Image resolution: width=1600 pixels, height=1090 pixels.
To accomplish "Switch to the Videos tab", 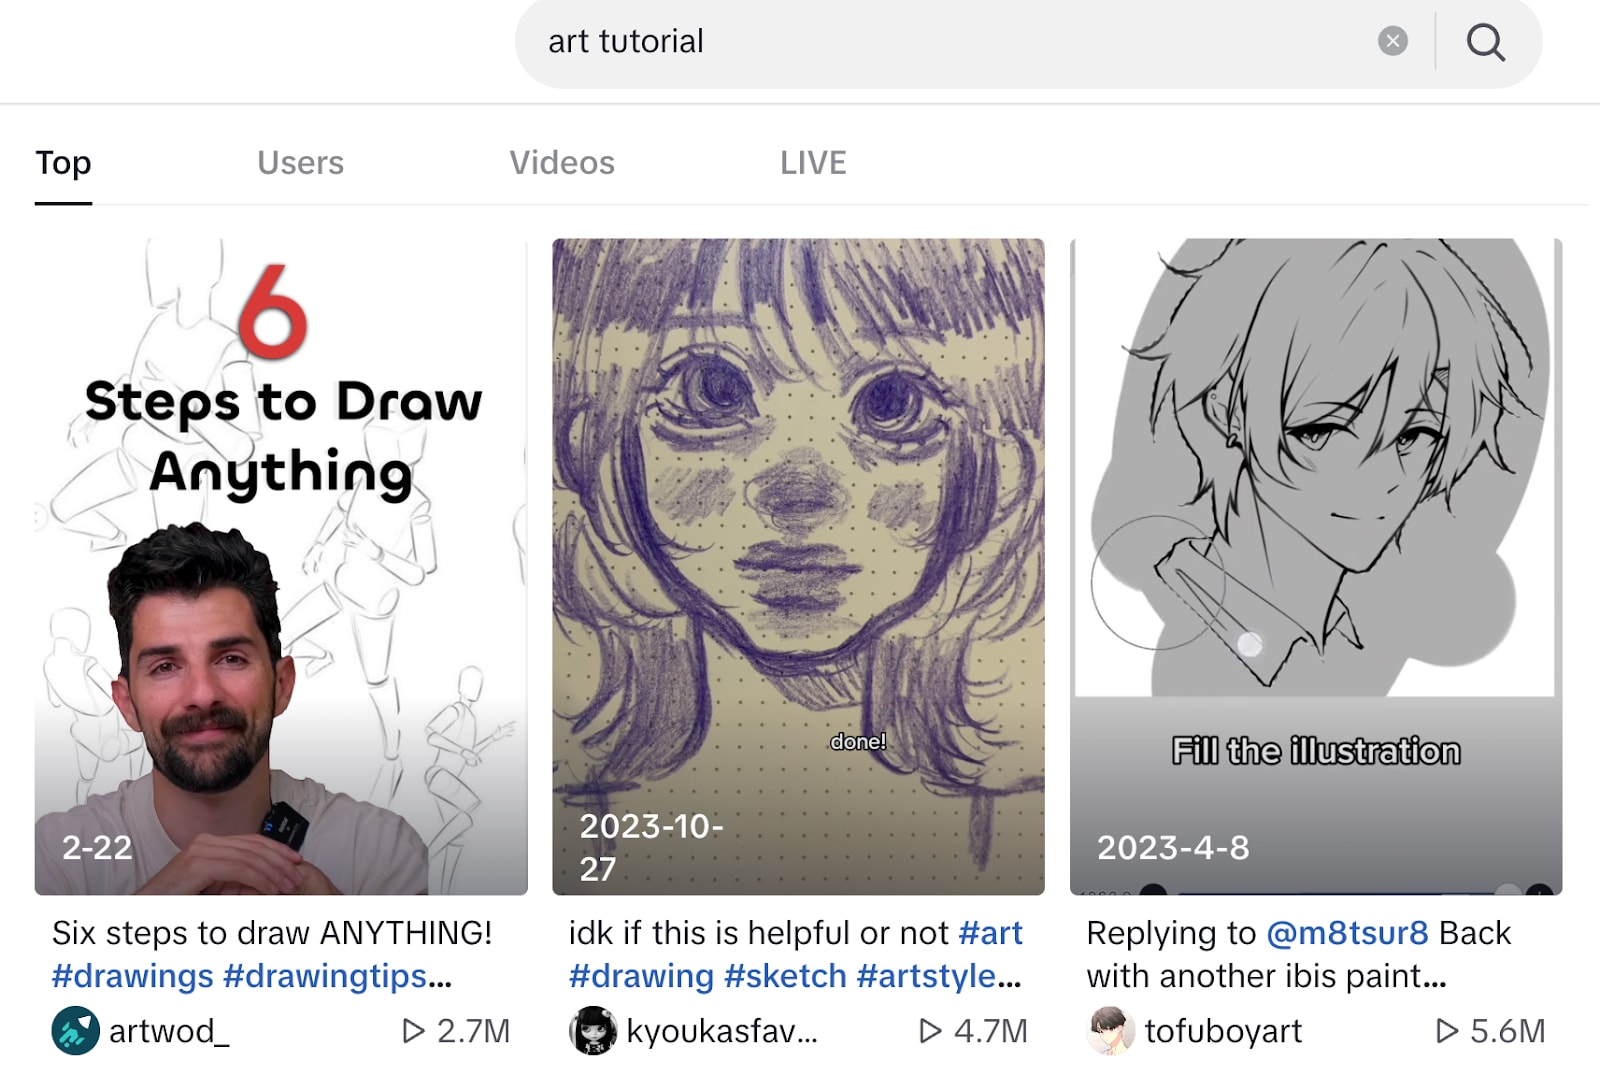I will point(562,163).
